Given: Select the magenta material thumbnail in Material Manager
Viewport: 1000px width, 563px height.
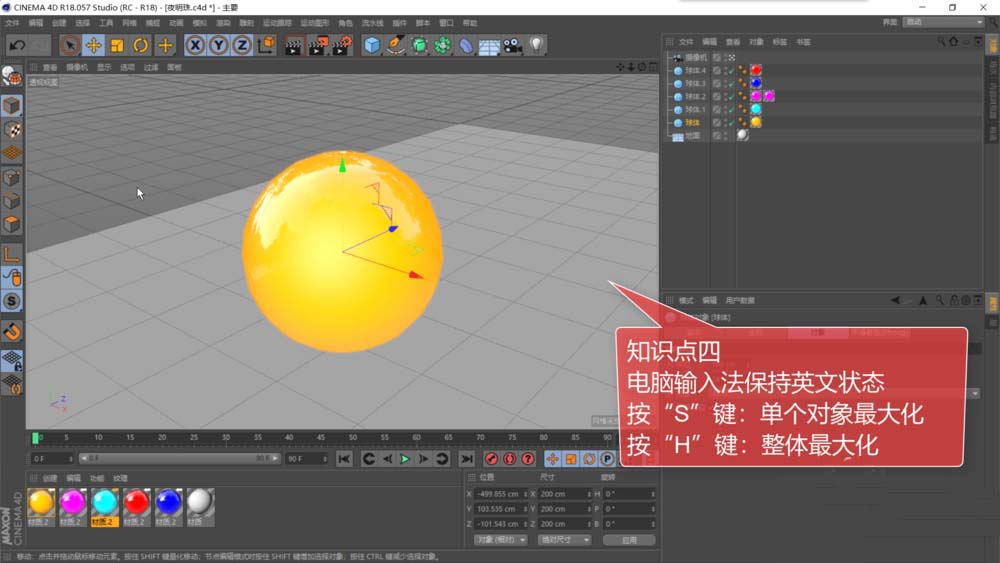Looking at the screenshot, I should click(x=73, y=502).
